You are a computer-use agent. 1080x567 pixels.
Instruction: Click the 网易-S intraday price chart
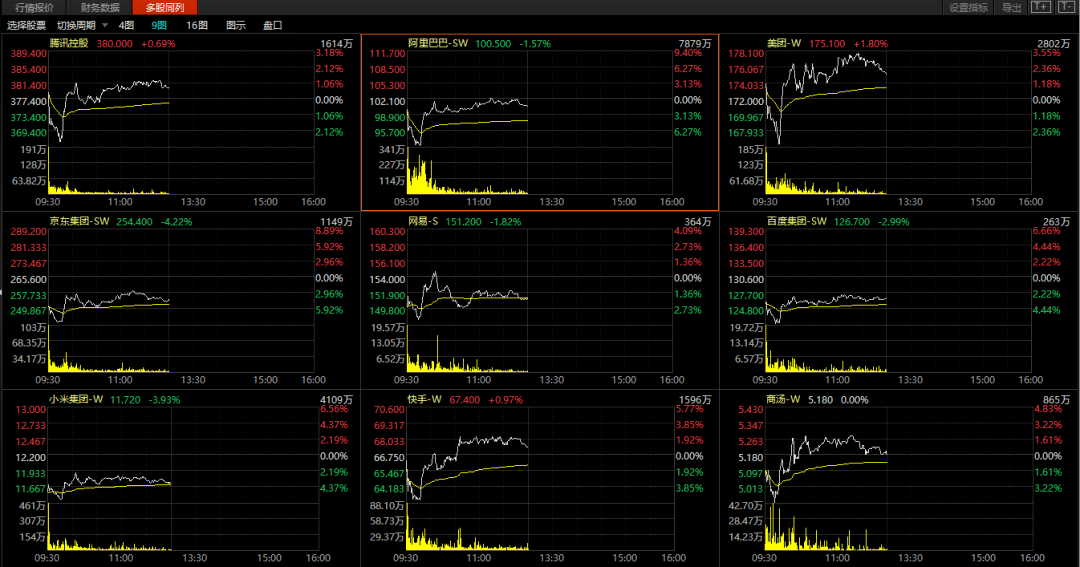[539, 276]
